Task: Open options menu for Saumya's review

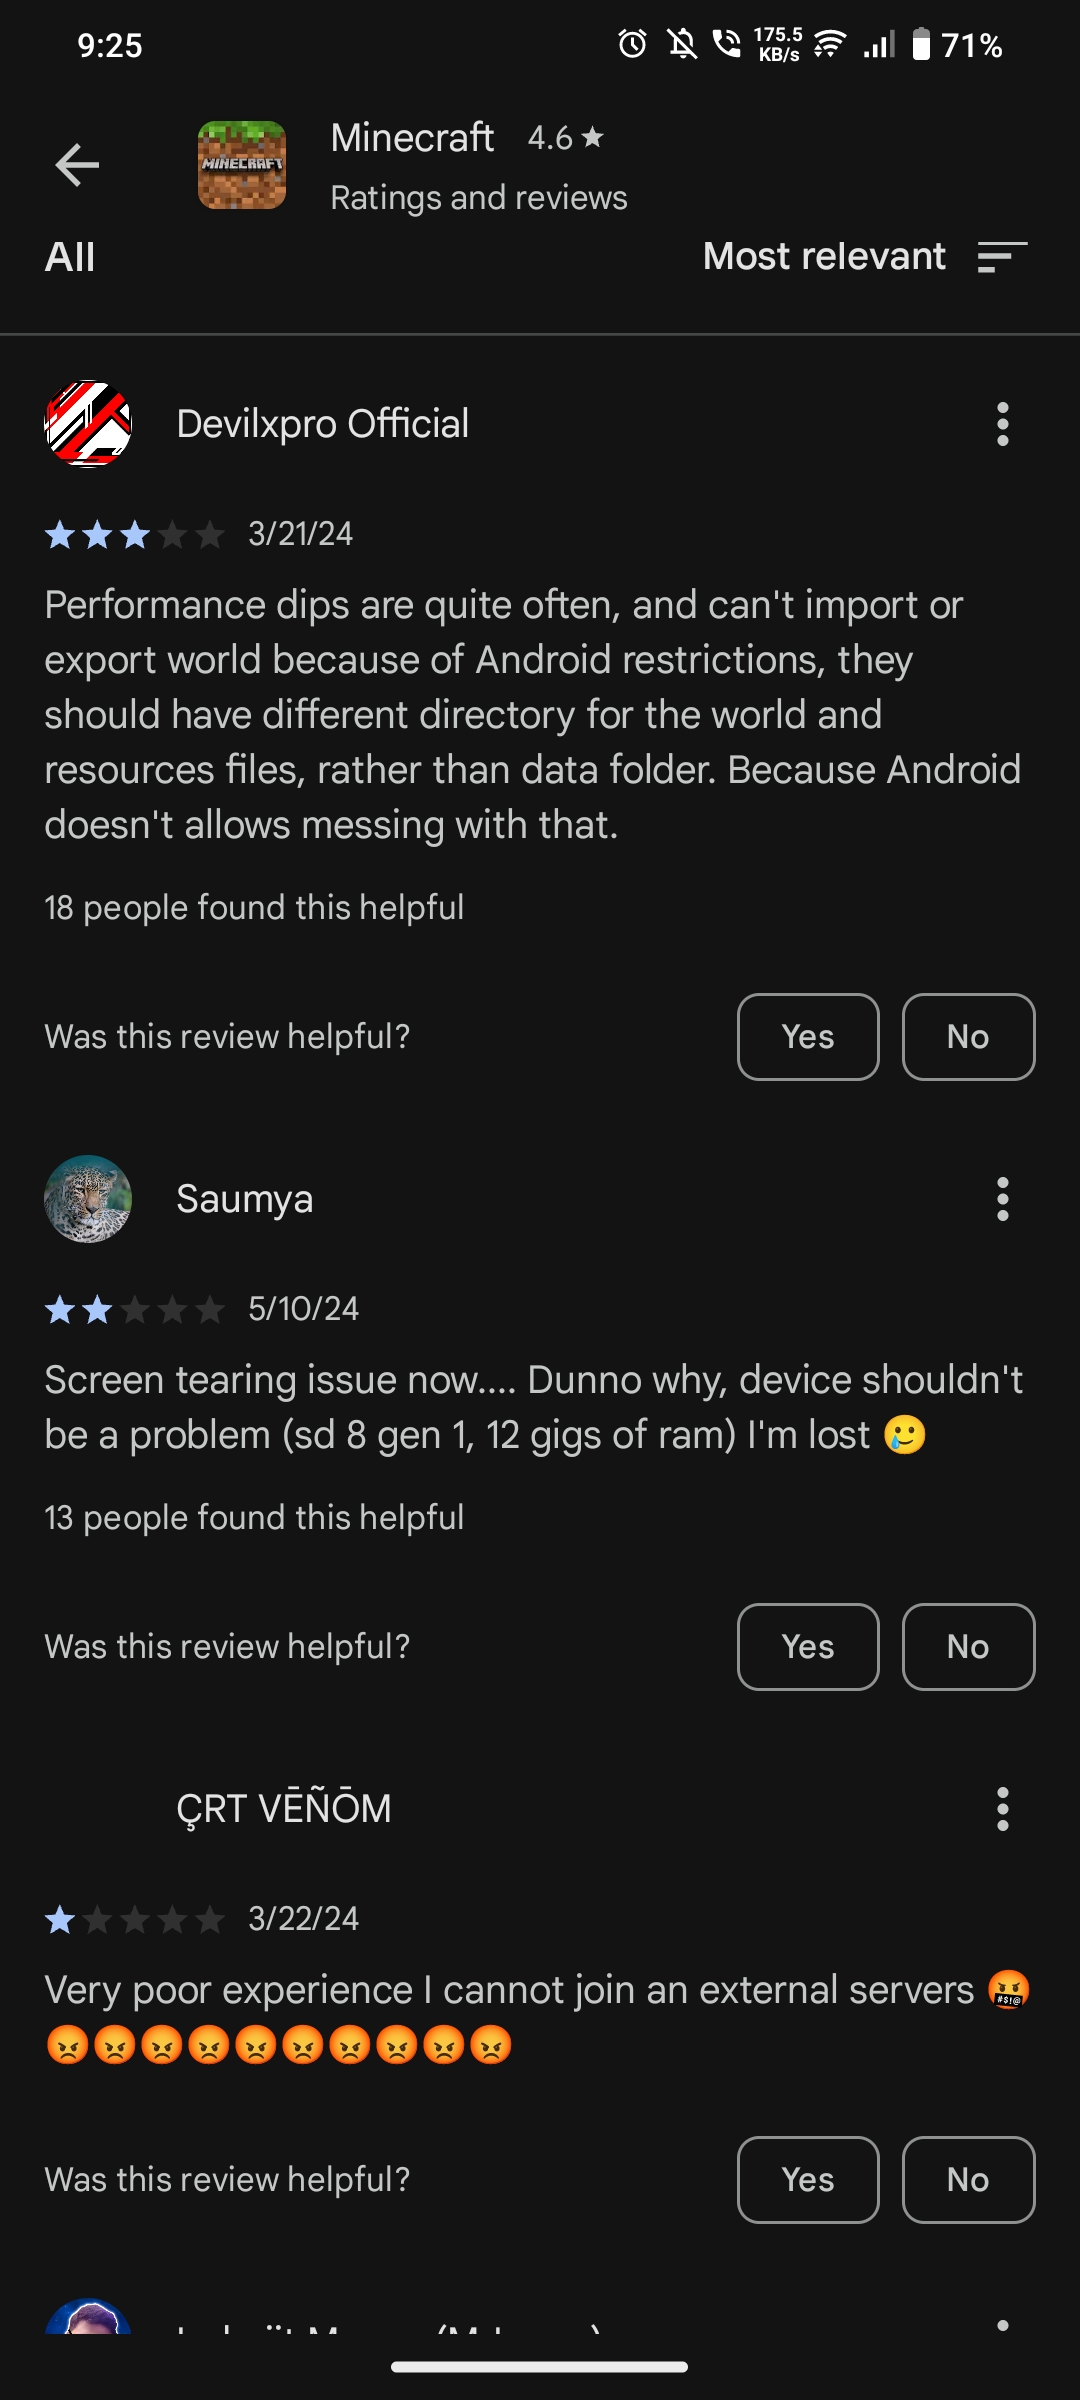Action: point(1002,1199)
